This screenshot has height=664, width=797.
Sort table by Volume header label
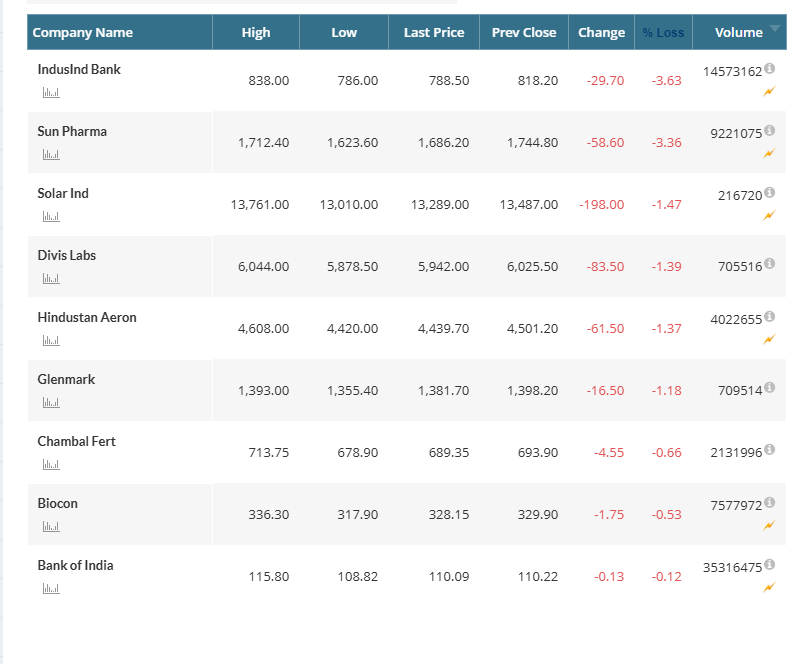739,33
